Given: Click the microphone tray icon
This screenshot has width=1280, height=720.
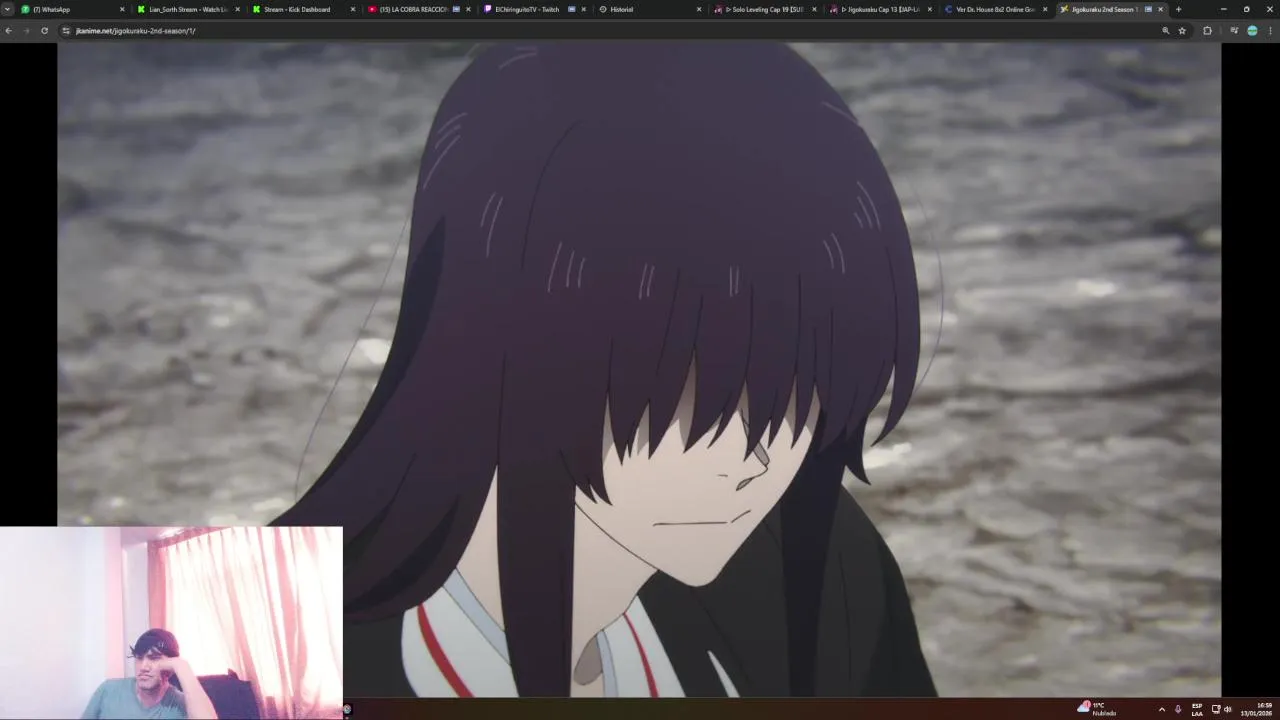Looking at the screenshot, I should click(1178, 709).
